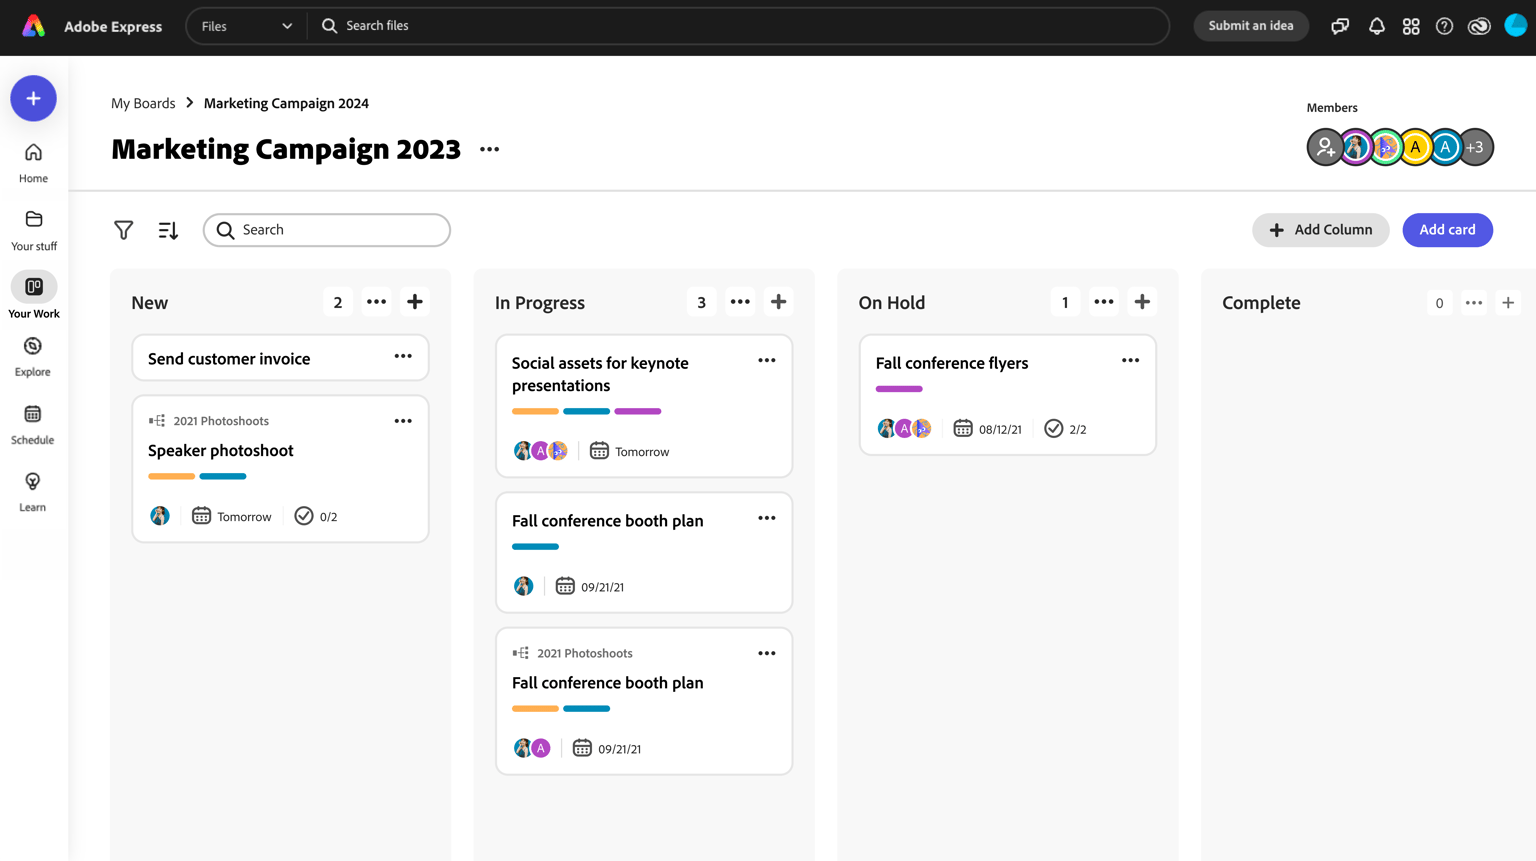1536x861 pixels.
Task: Add a card to In Progress column
Action: 779,302
